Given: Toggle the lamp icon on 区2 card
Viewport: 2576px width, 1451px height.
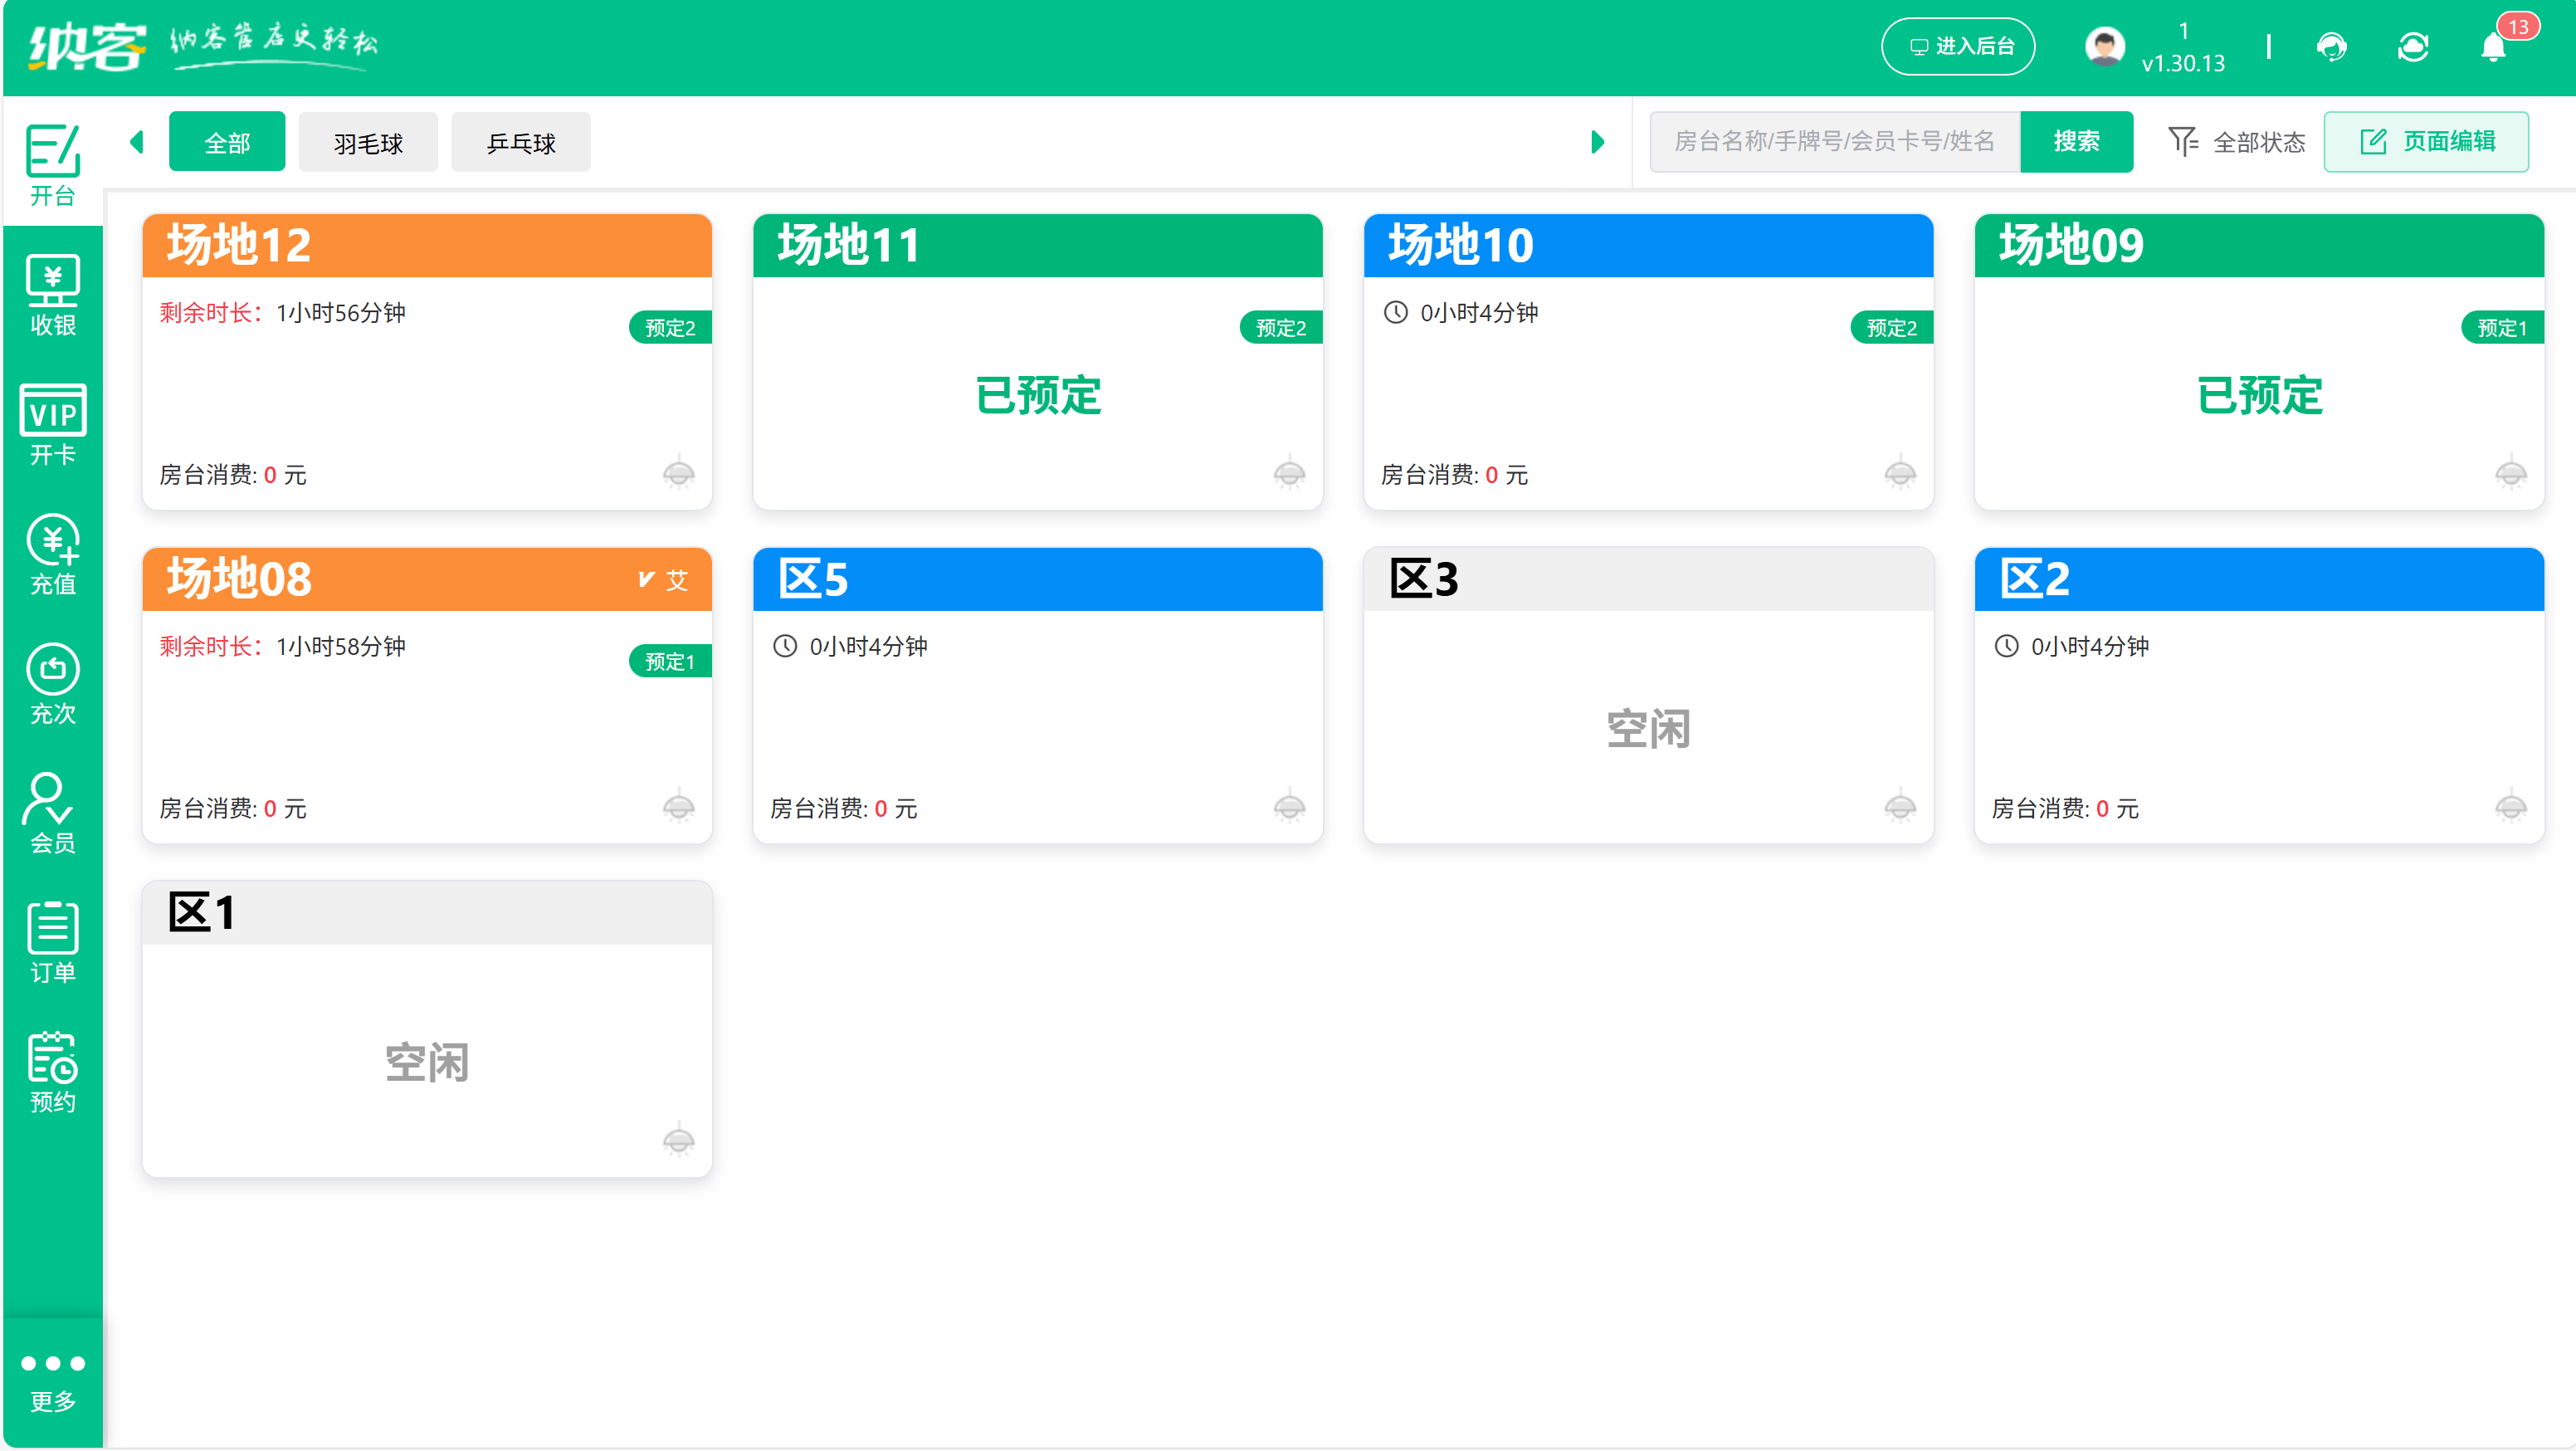Looking at the screenshot, I should tap(2511, 806).
